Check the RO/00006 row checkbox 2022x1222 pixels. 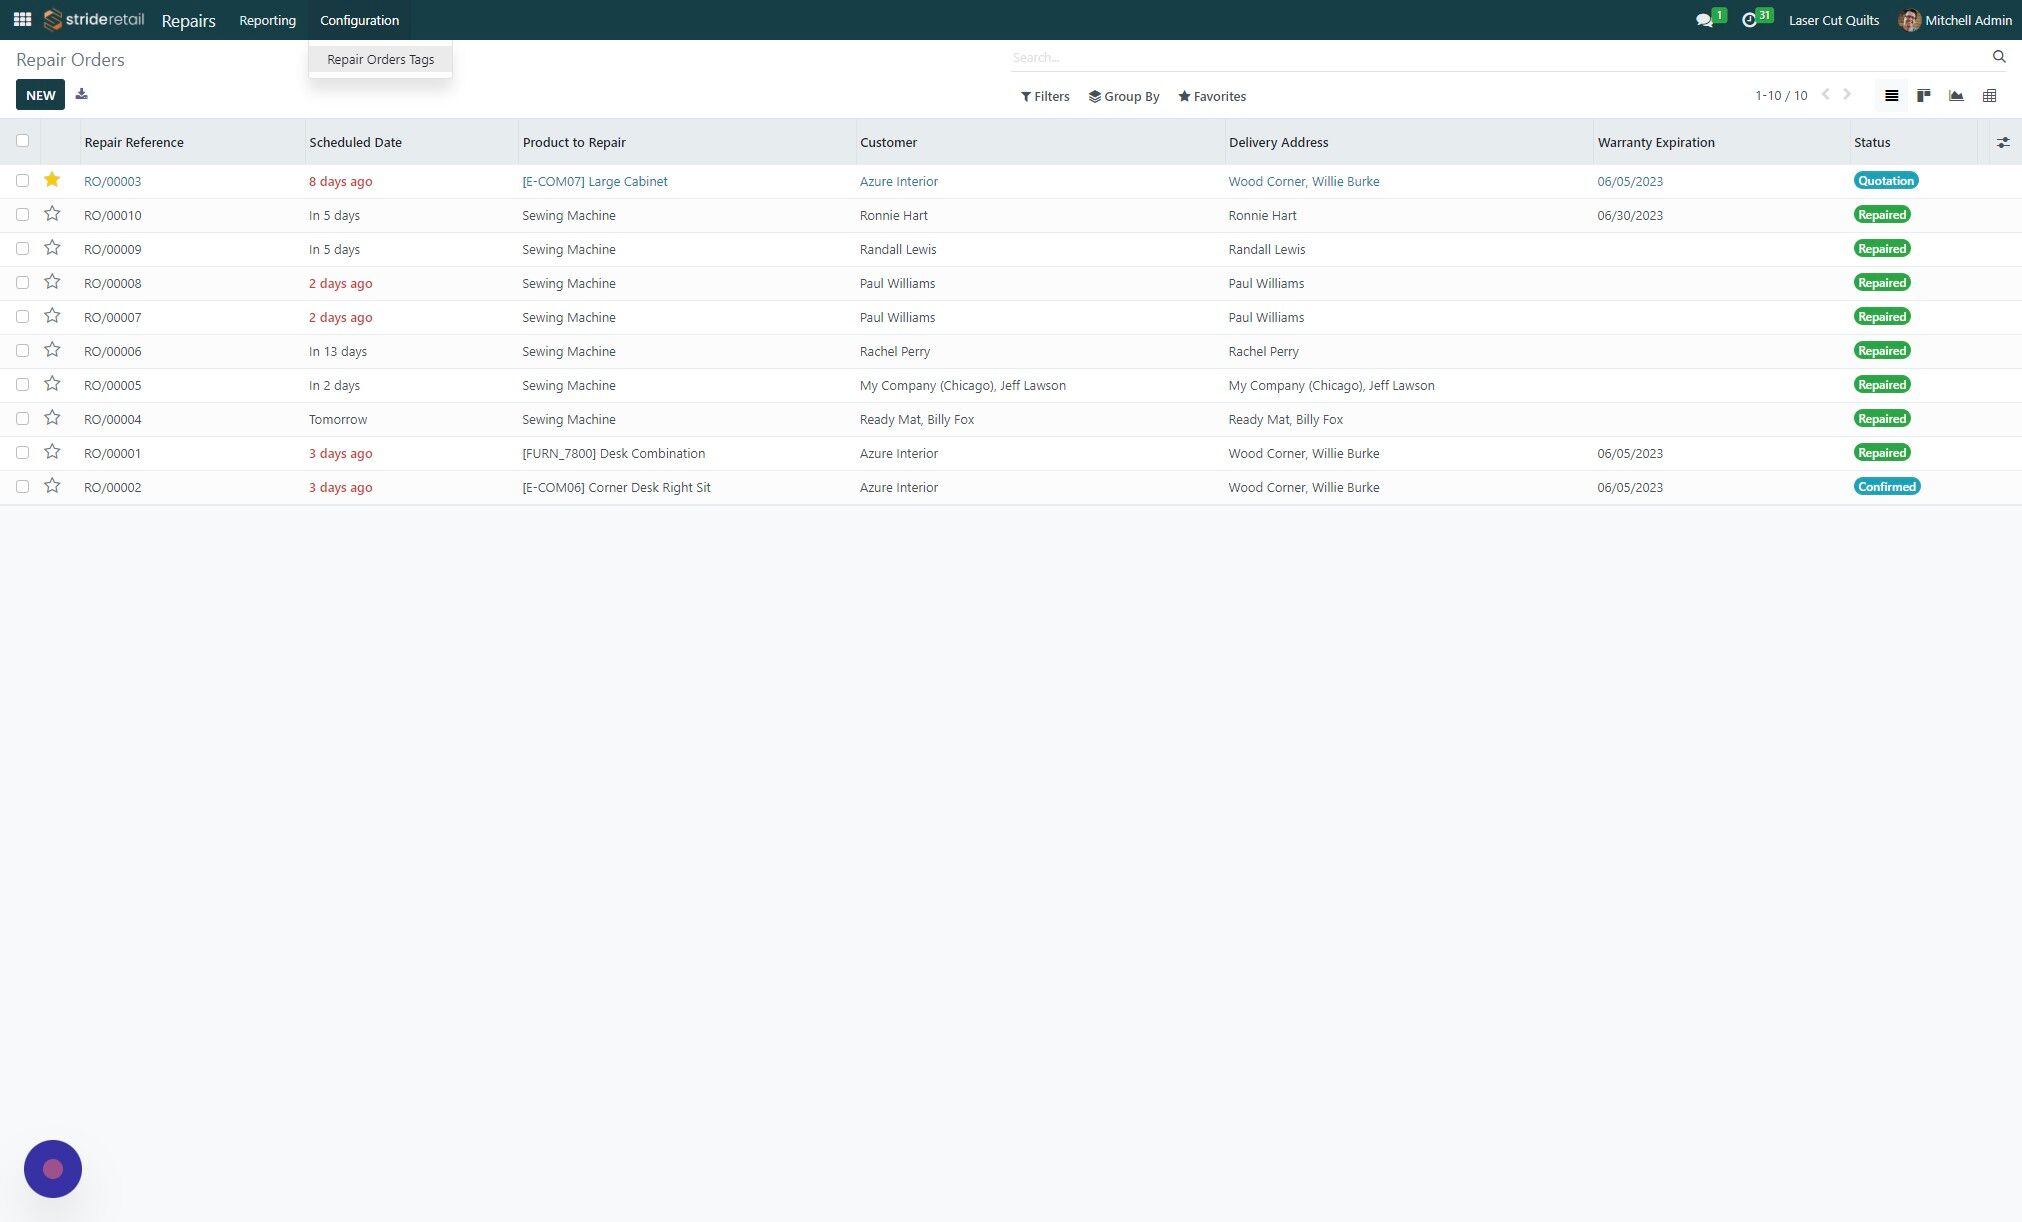22,351
